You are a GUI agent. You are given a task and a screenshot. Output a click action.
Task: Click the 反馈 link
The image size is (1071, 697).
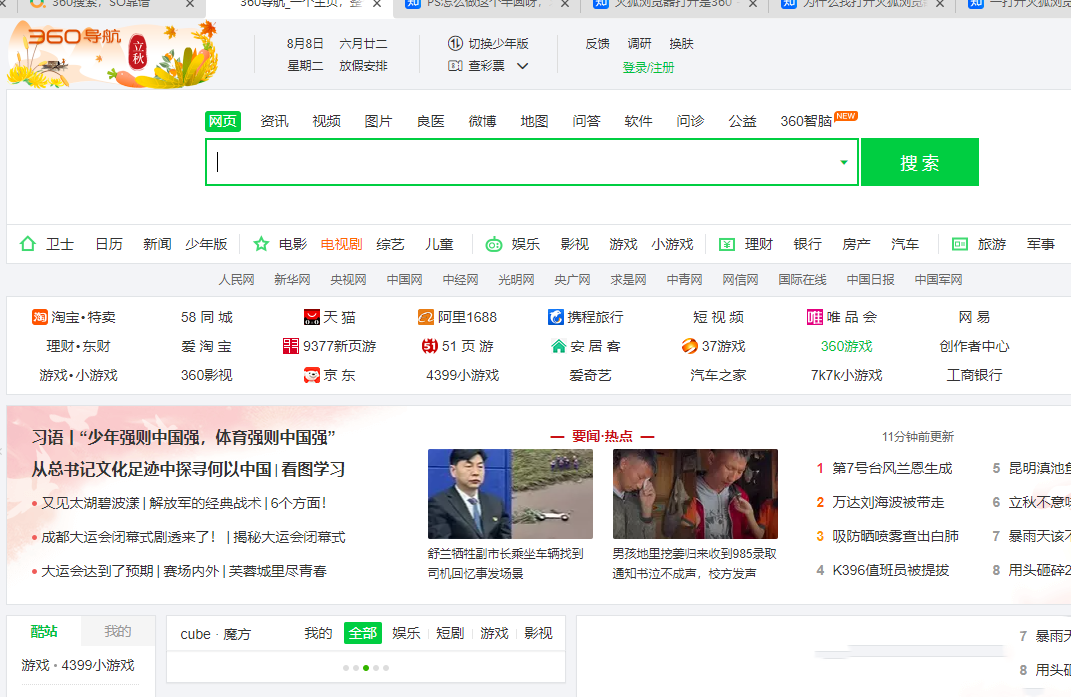[x=598, y=44]
